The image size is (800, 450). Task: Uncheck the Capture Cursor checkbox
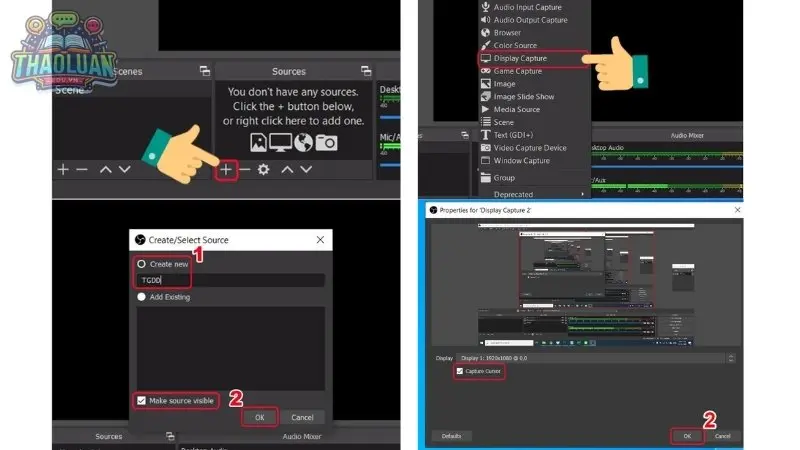[460, 371]
